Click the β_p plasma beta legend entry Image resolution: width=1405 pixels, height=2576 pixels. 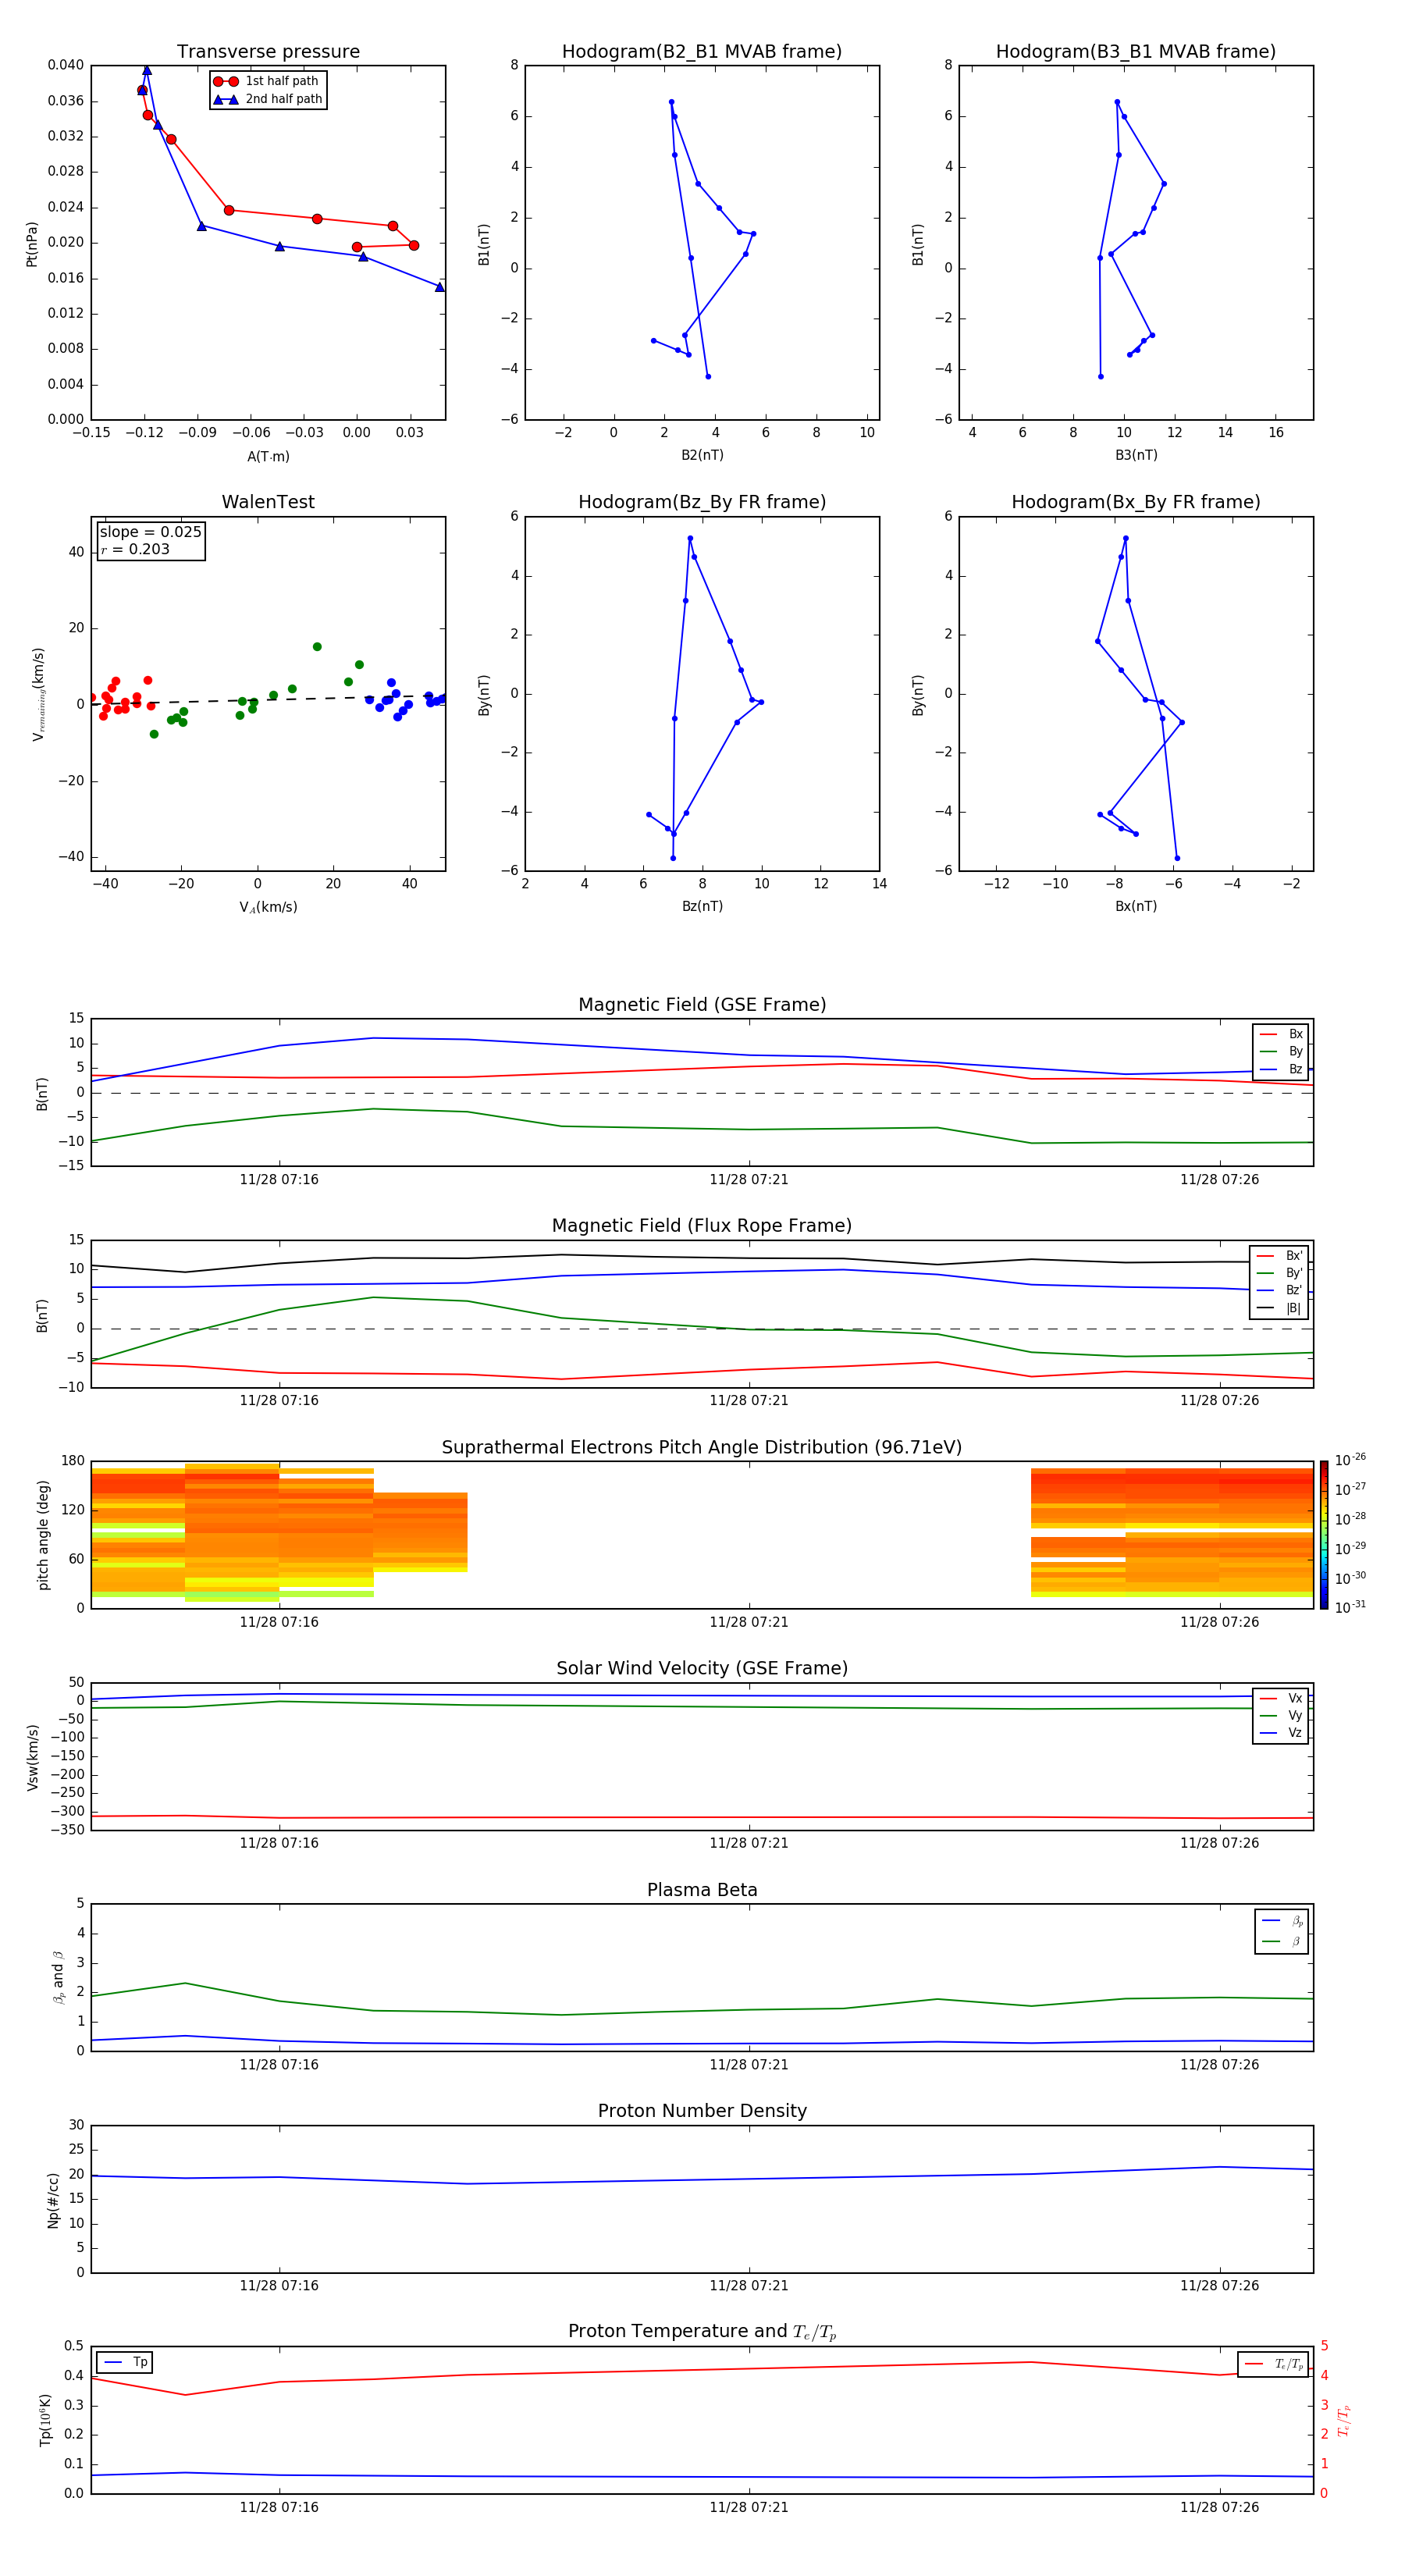(x=1282, y=1921)
